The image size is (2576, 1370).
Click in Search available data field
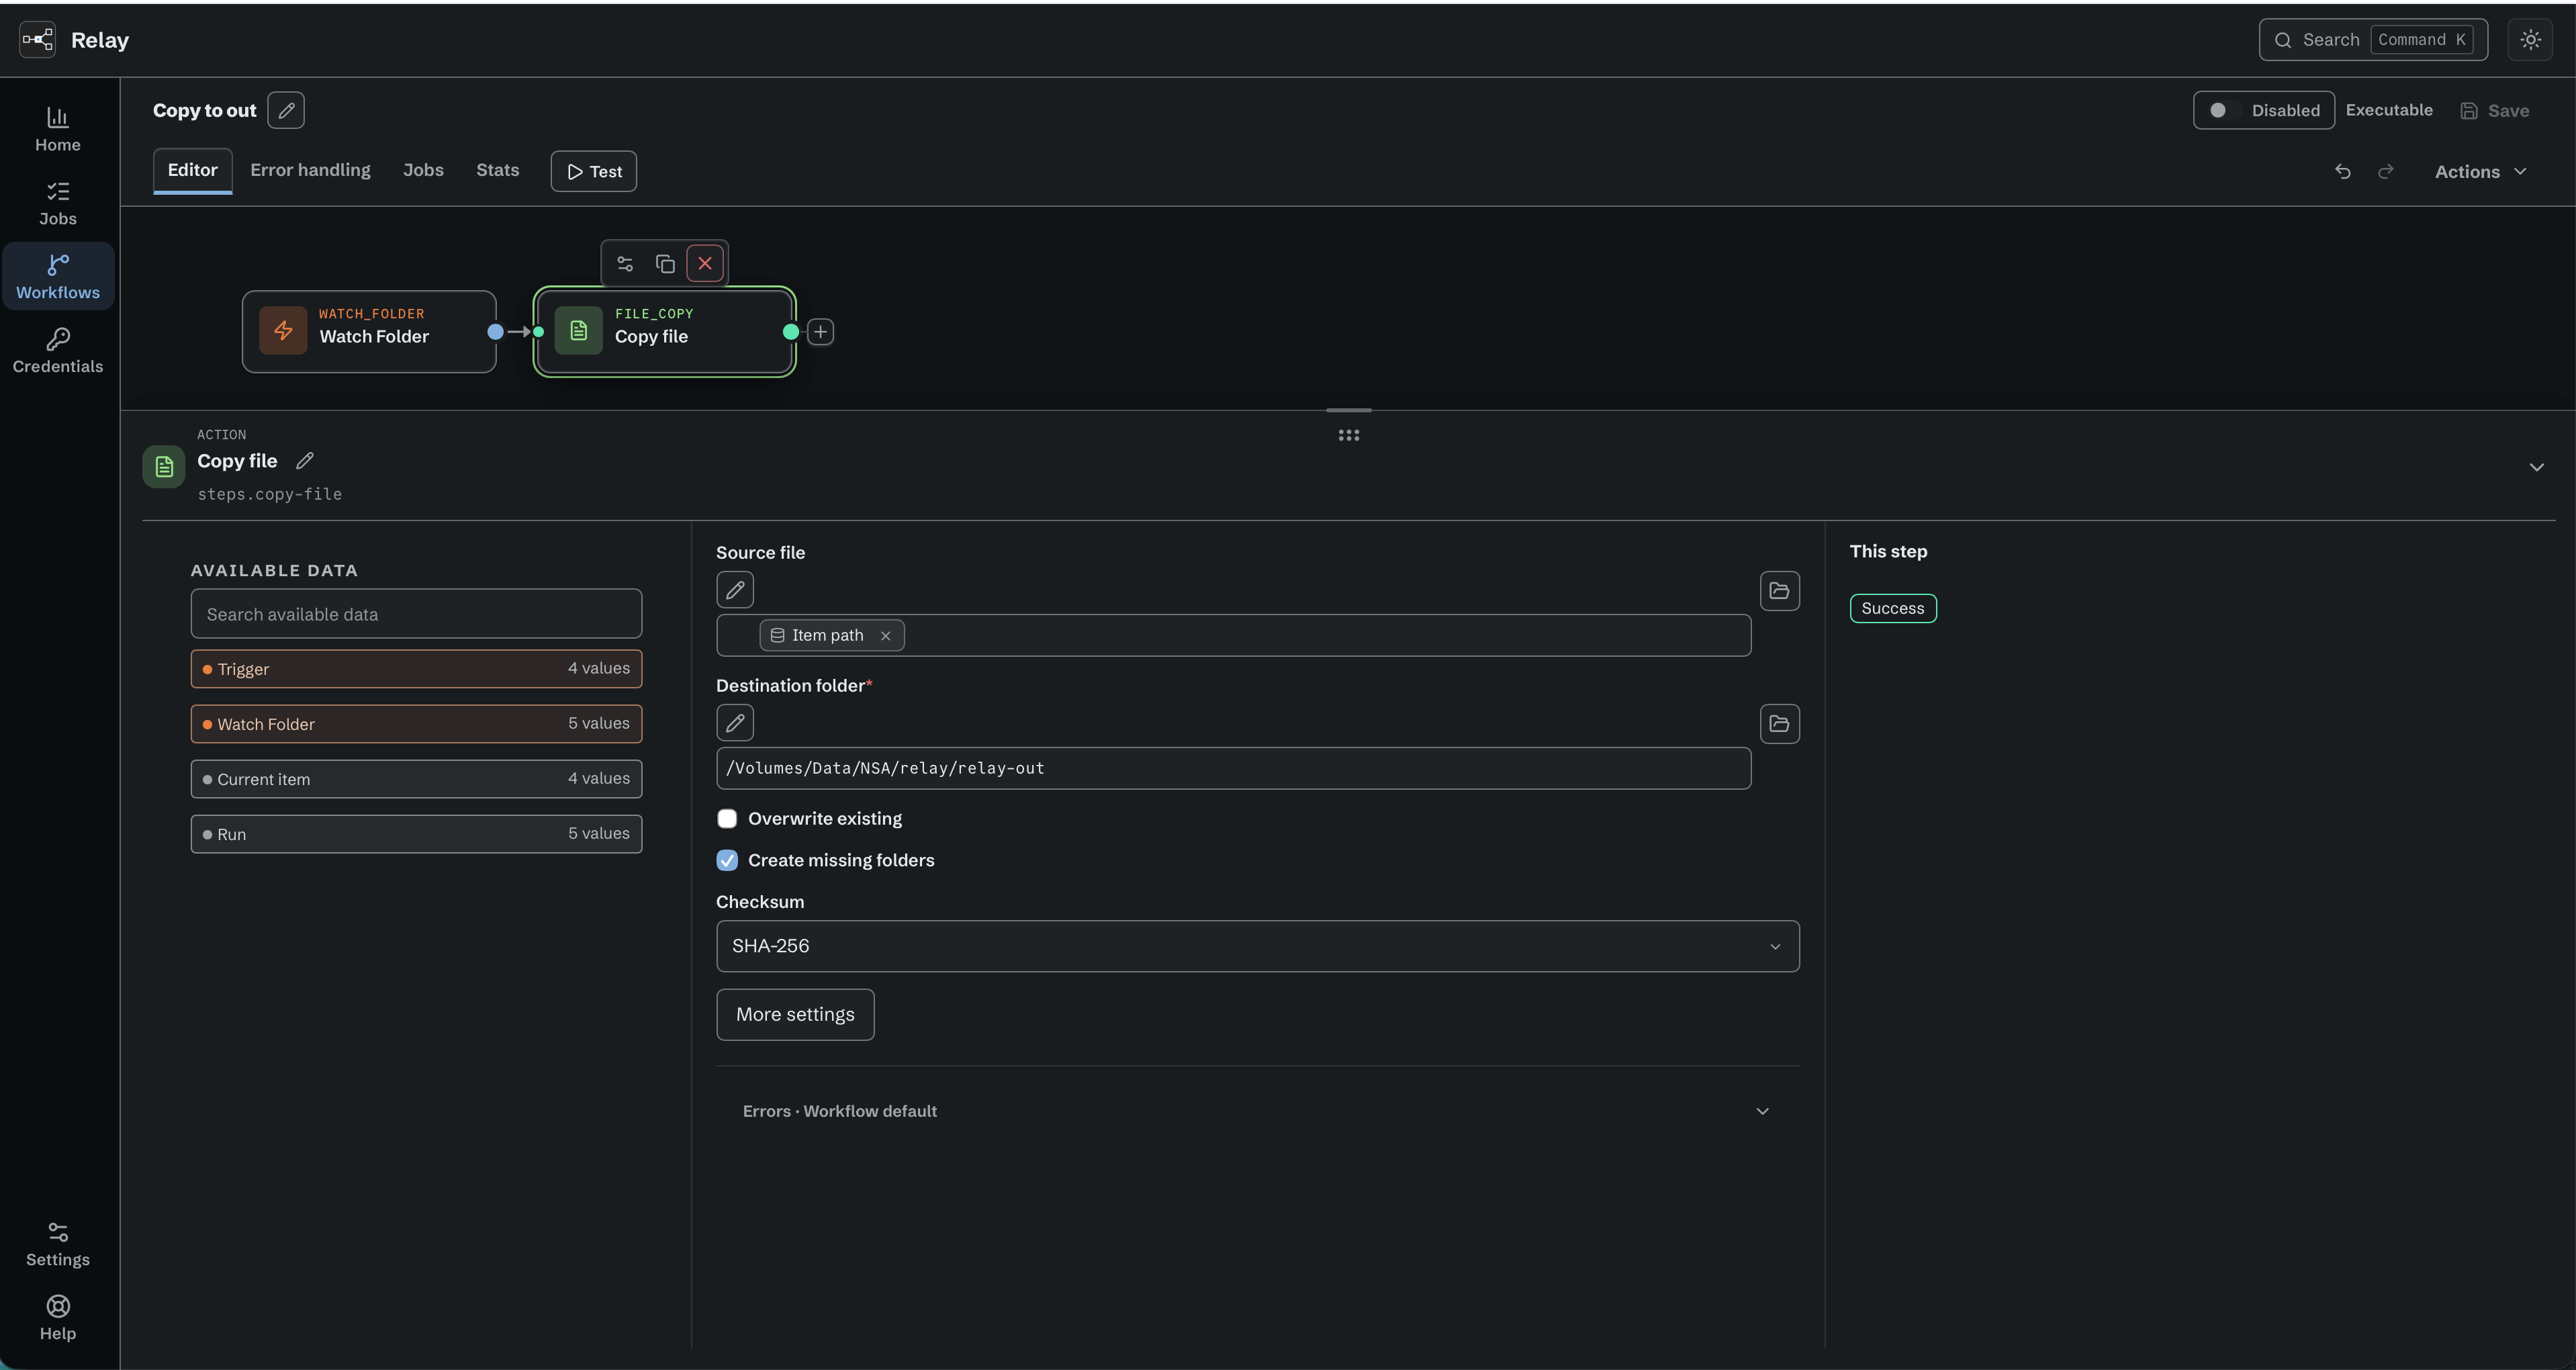point(416,614)
